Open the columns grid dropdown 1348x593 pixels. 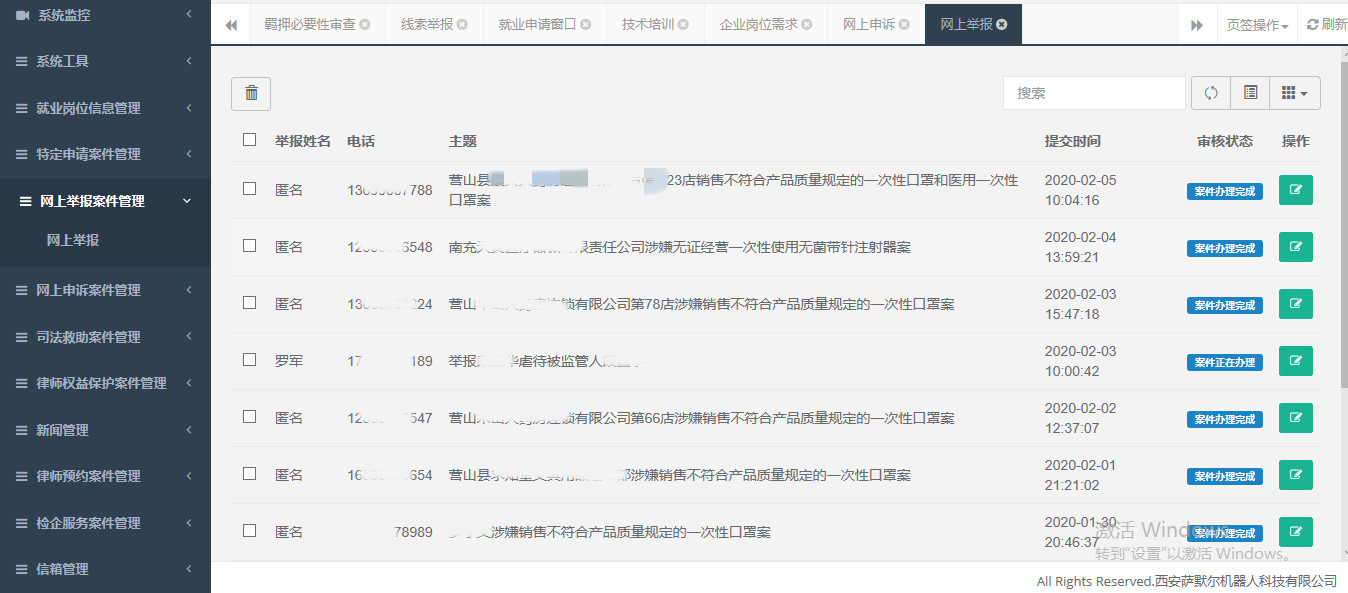tap(1294, 93)
